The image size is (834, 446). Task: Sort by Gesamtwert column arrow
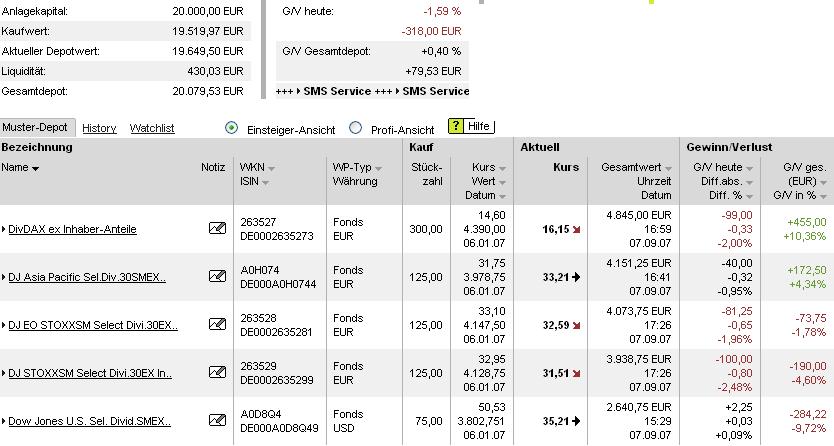[x=667, y=168]
